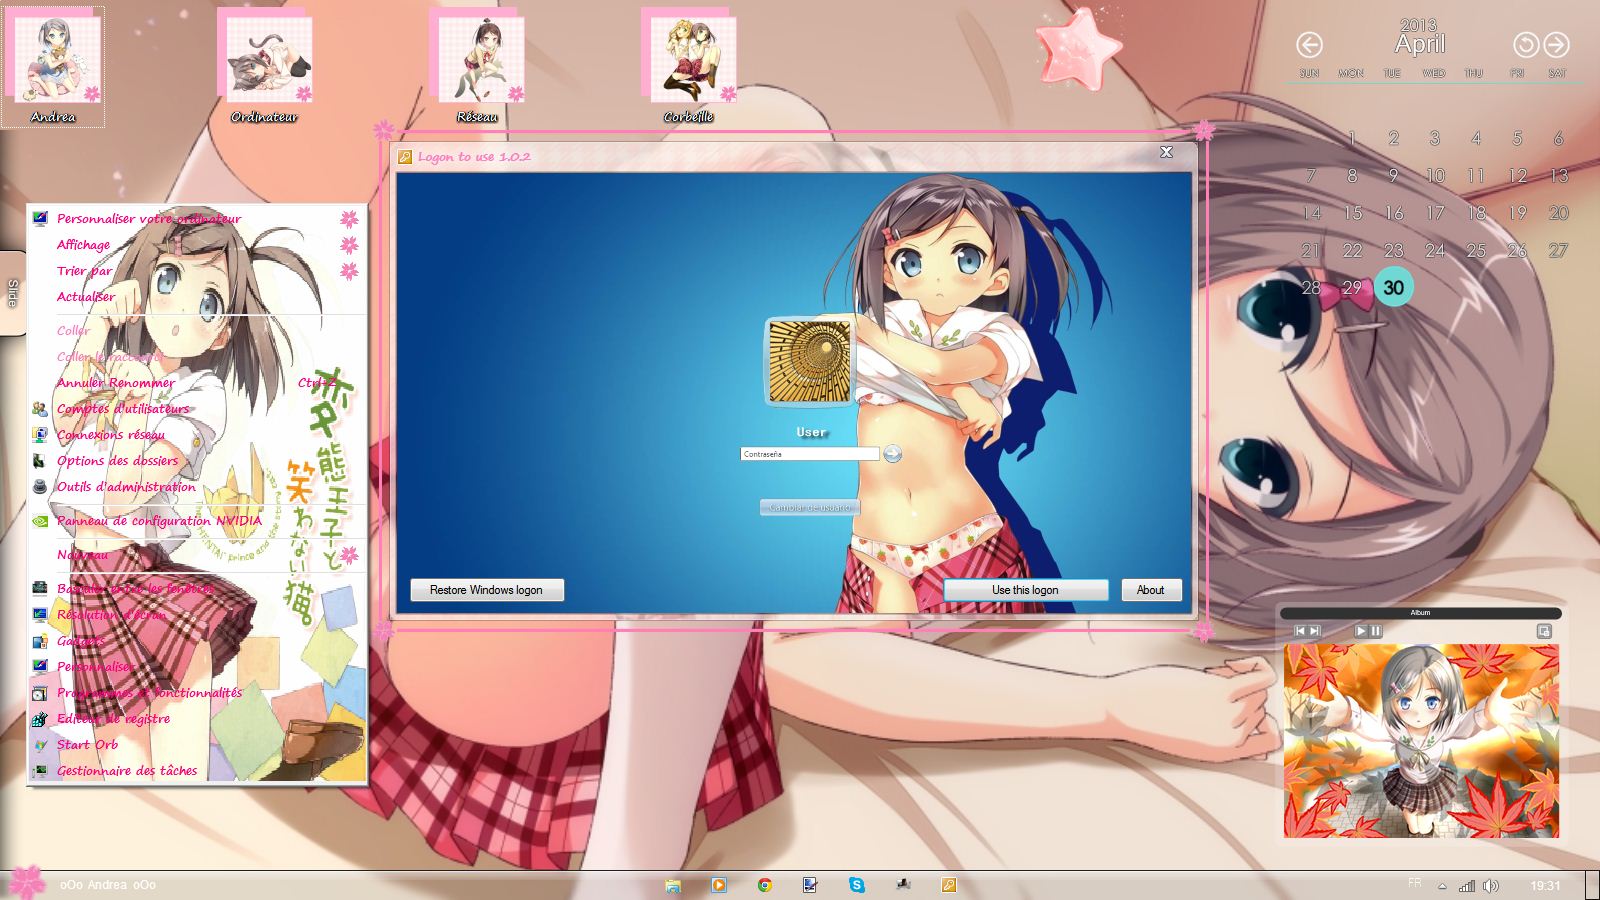Open Gadgets from the context menu

click(198, 640)
